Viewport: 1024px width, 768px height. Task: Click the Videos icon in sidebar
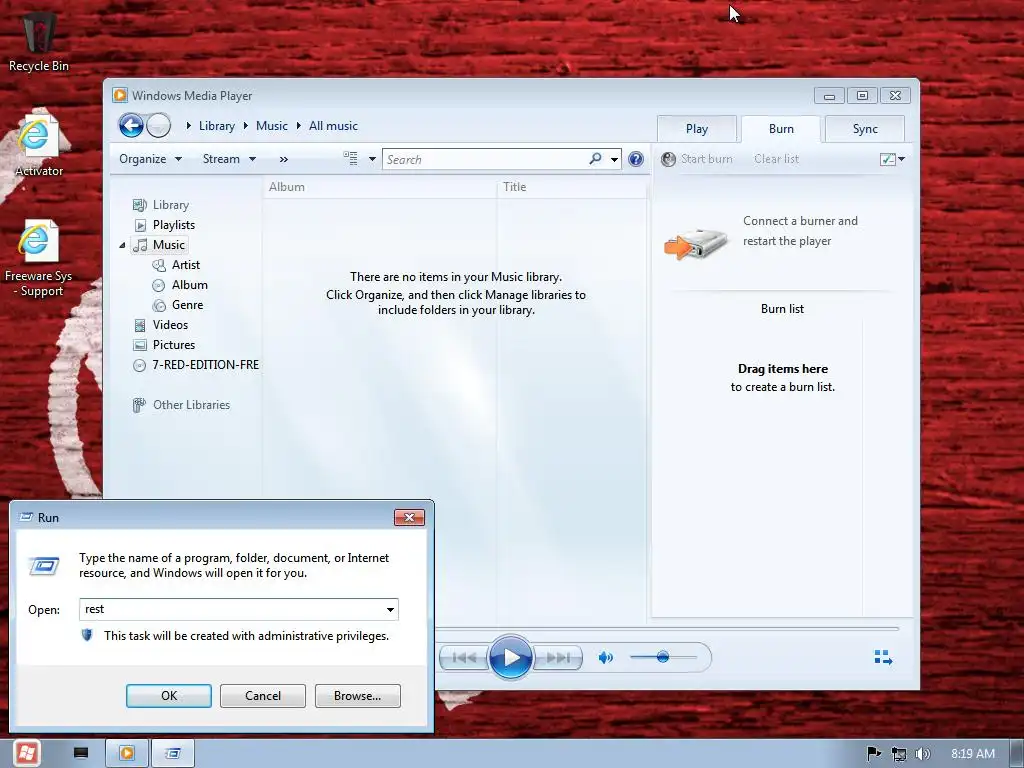coord(140,325)
